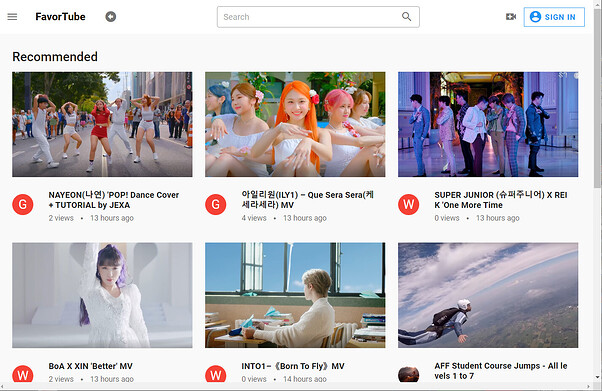The width and height of the screenshot is (602, 391).
Task: Open the hamburger menu
Action: [12, 17]
